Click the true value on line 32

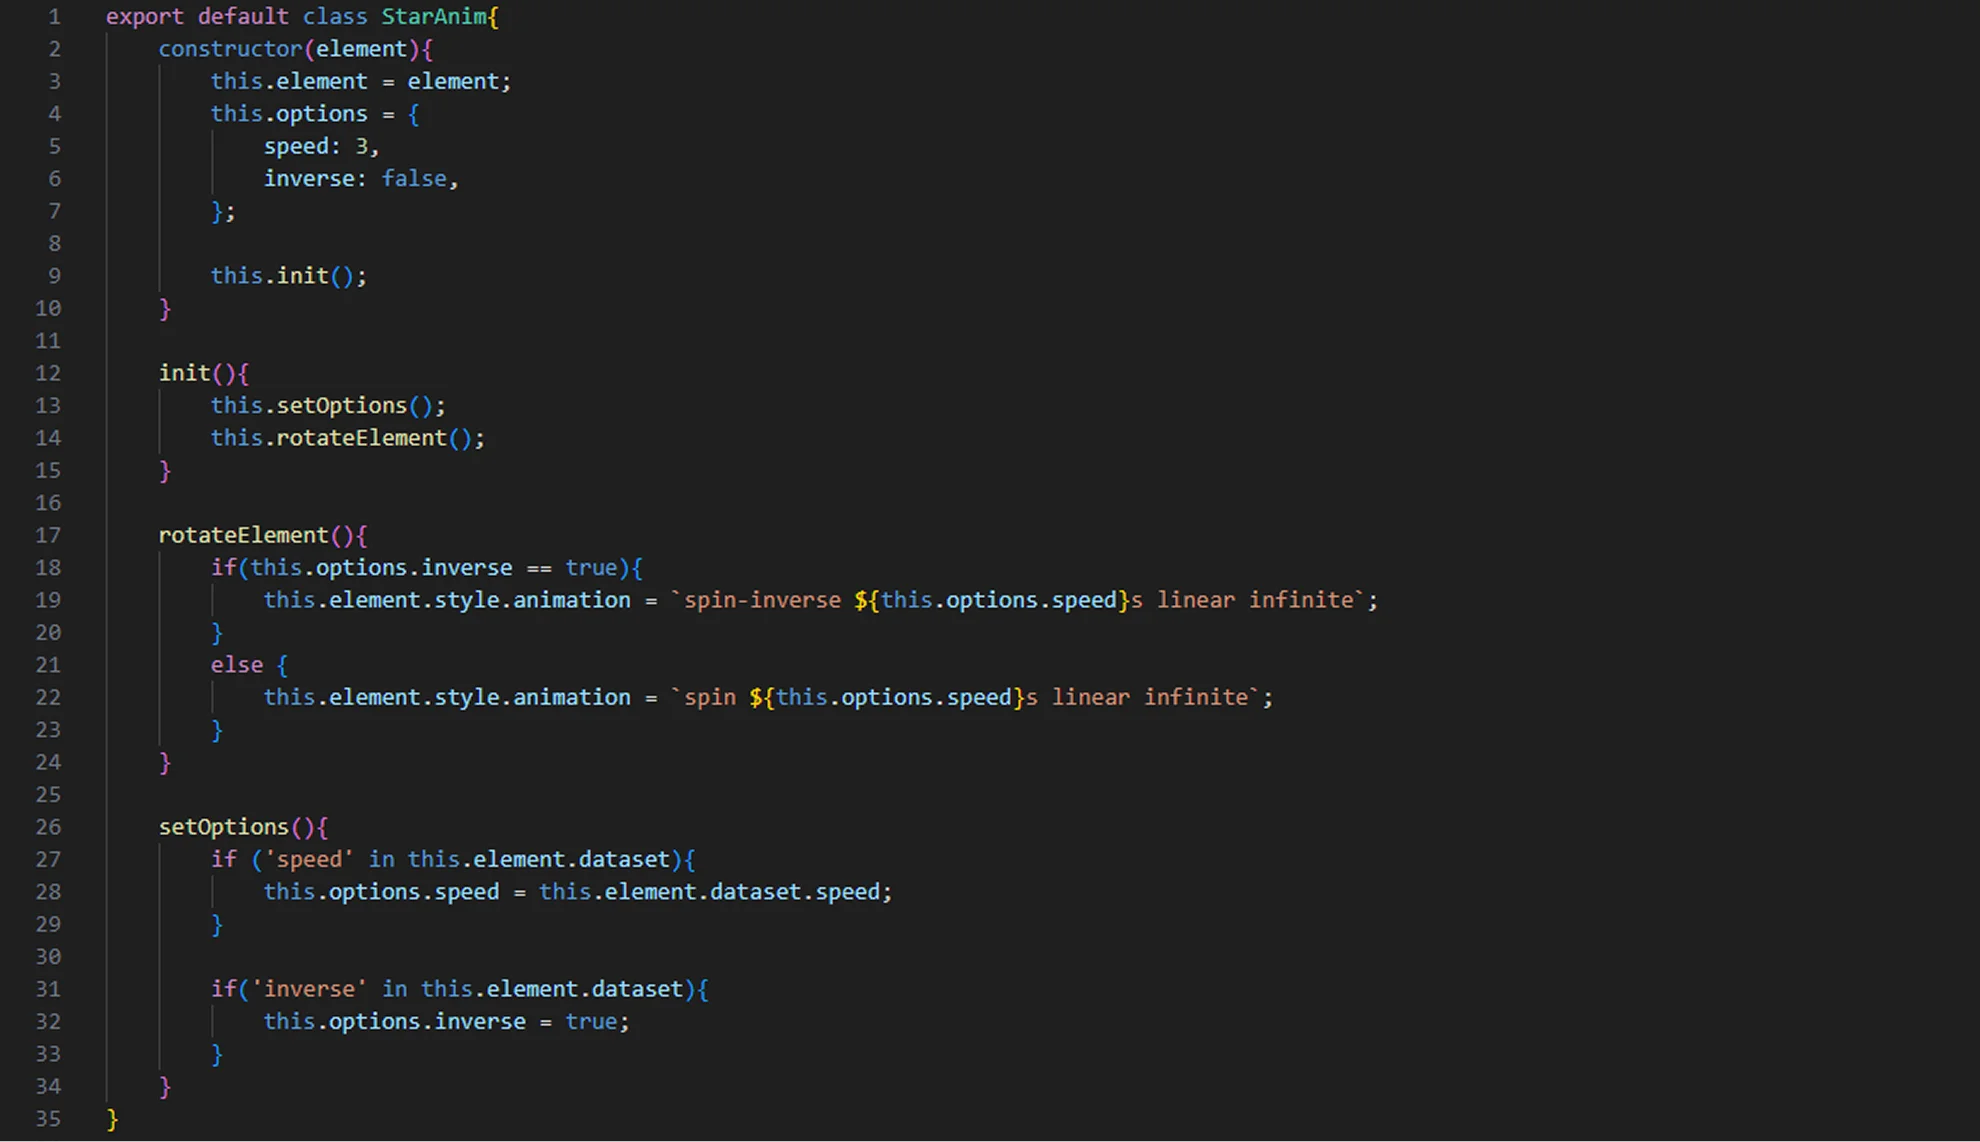point(591,1022)
